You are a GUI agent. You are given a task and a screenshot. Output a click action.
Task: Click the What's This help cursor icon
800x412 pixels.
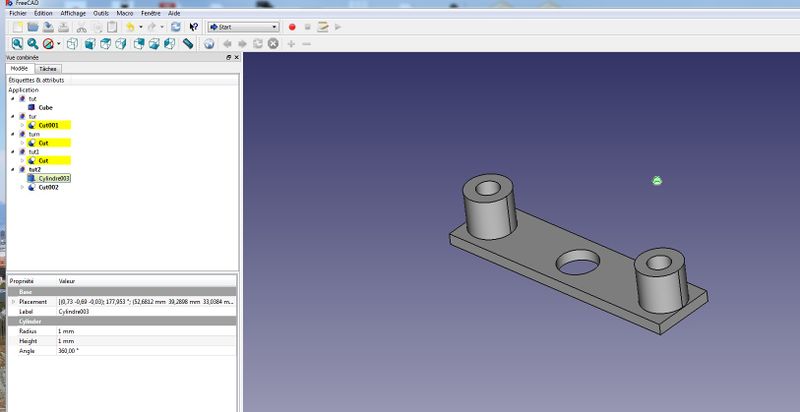(x=194, y=27)
